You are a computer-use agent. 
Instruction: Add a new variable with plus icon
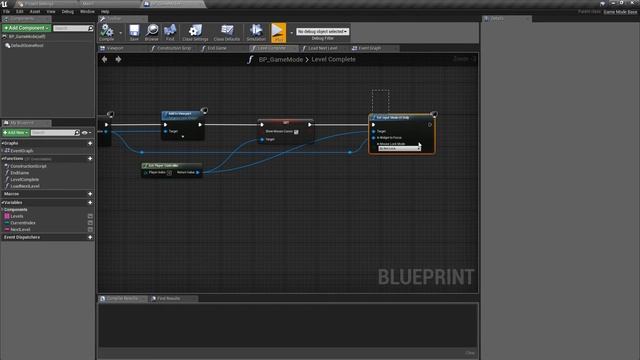(x=90, y=202)
